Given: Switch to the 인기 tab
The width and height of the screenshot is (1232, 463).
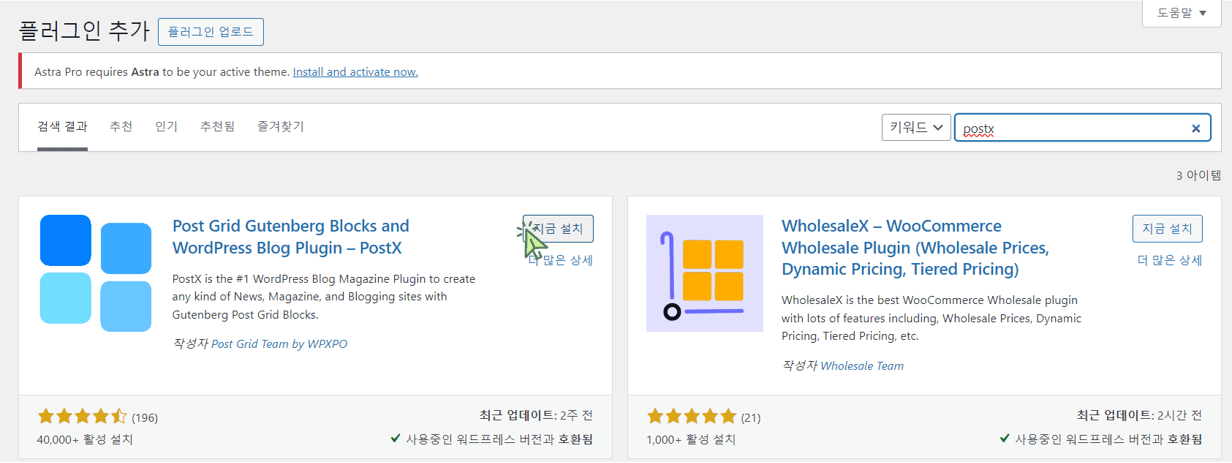Looking at the screenshot, I should click(x=166, y=127).
